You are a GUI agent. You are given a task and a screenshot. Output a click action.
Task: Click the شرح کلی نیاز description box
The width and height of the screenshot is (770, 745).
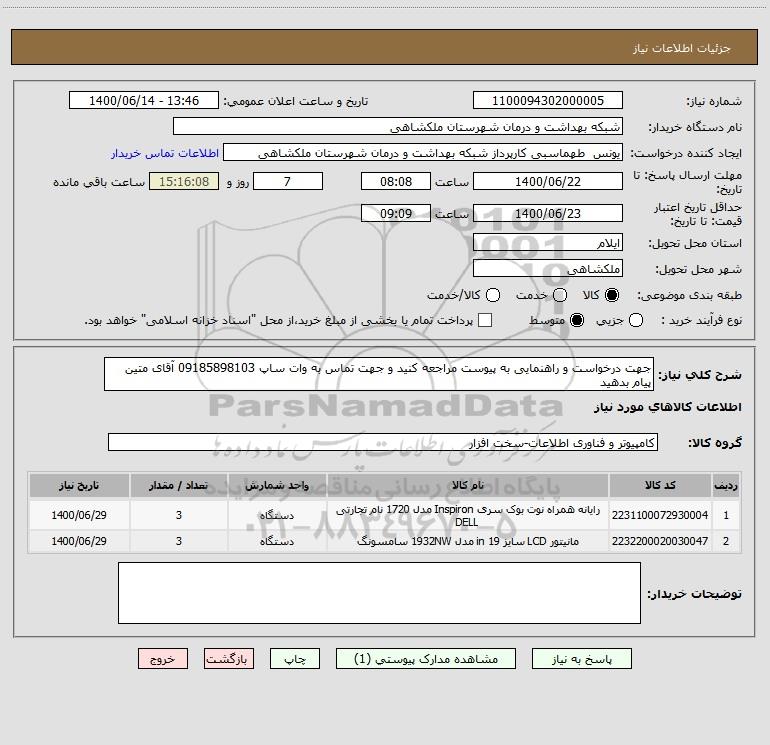[x=379, y=374]
